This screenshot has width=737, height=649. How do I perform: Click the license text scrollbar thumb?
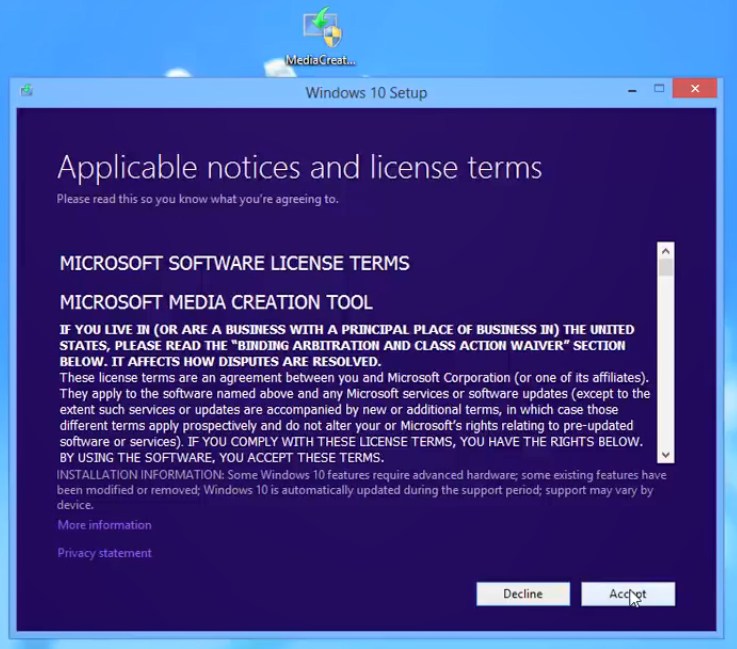pyautogui.click(x=666, y=268)
